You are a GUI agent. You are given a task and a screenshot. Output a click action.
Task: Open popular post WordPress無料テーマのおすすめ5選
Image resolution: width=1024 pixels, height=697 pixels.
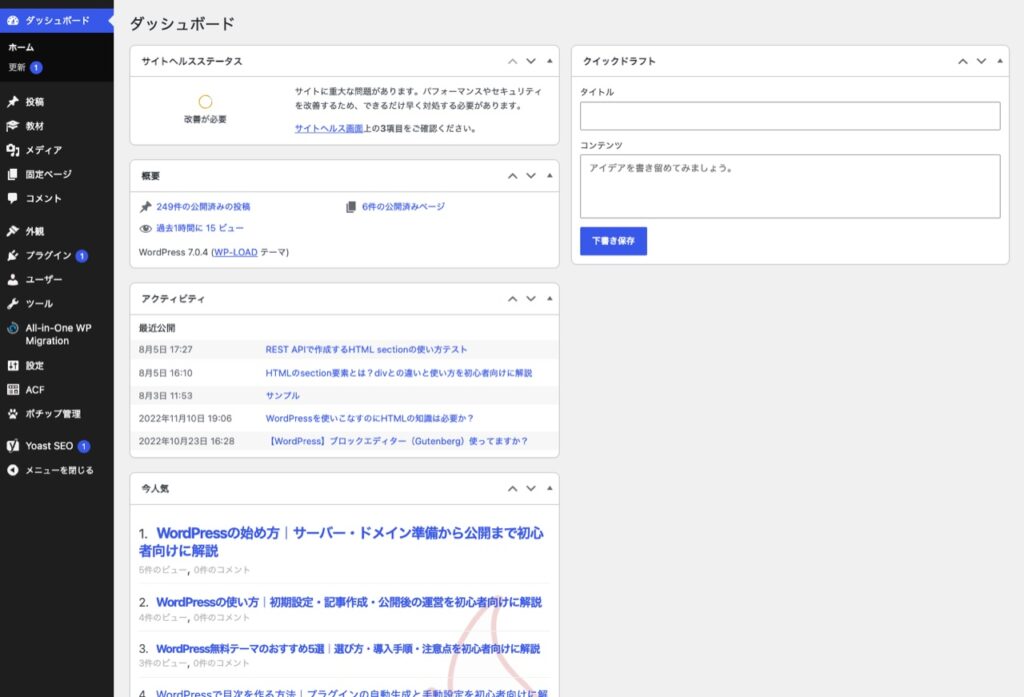348,649
